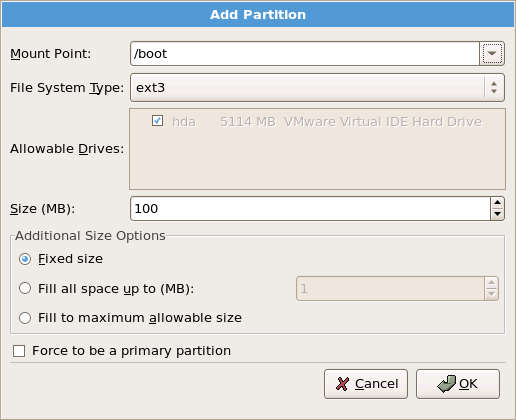This screenshot has width=516, height=420.
Task: Click the Size (MB) input field
Action: [310, 208]
